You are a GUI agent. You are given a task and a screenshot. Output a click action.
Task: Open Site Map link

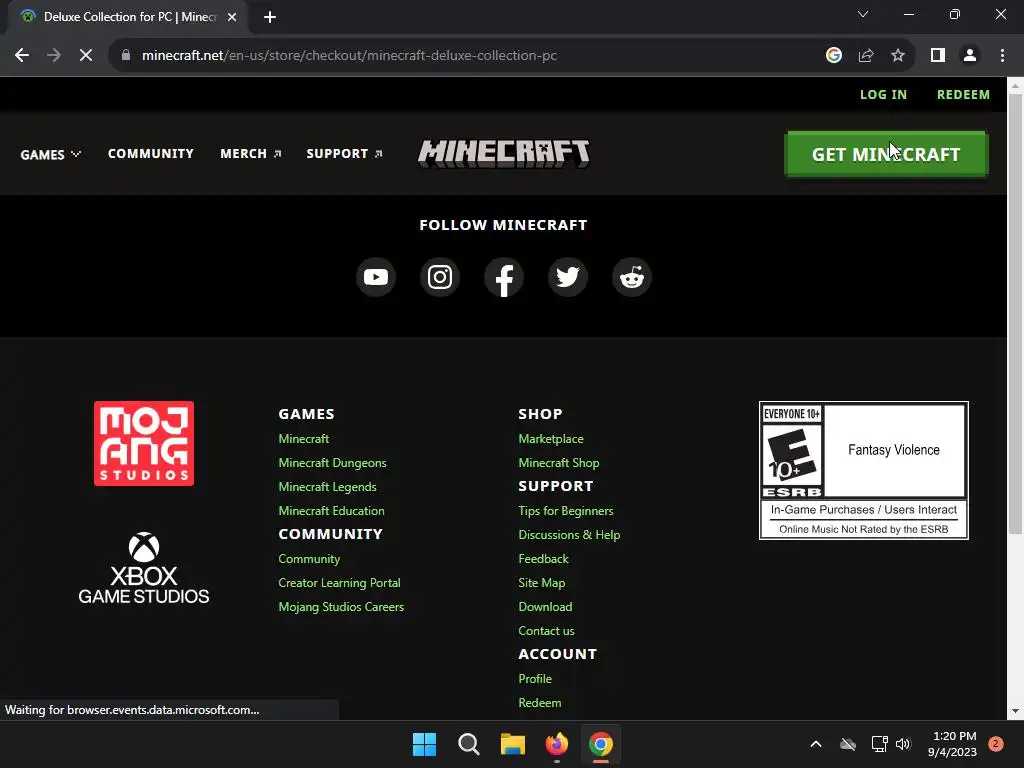coord(541,583)
